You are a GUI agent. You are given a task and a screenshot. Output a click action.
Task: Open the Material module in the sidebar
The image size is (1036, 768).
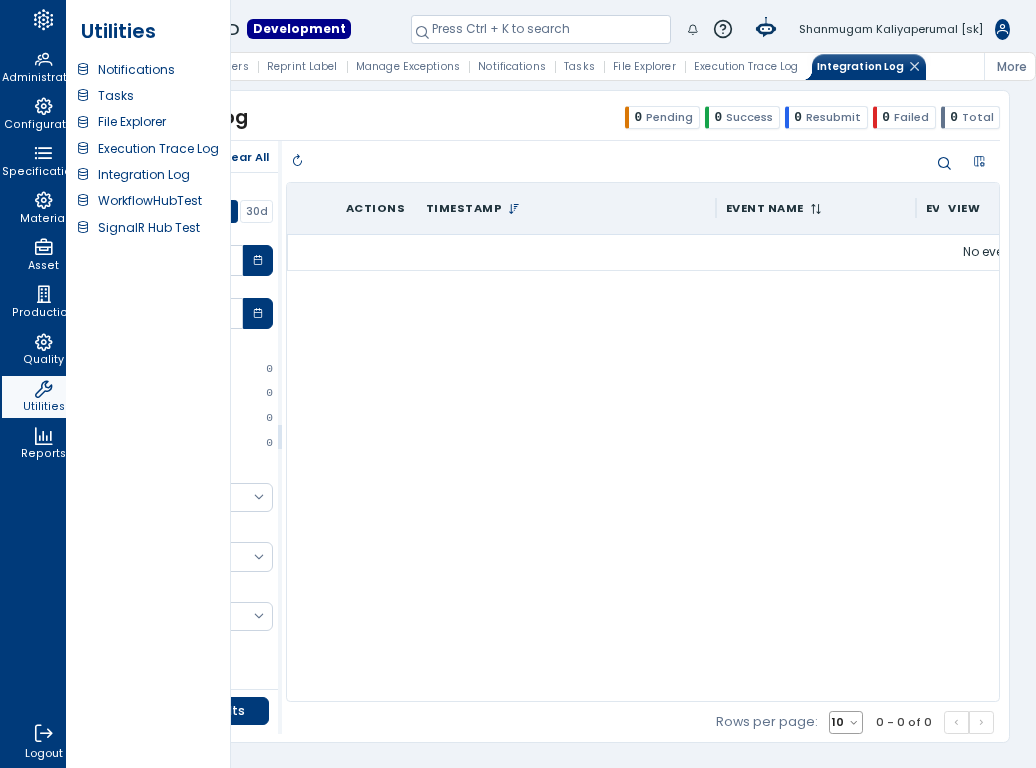(34, 209)
